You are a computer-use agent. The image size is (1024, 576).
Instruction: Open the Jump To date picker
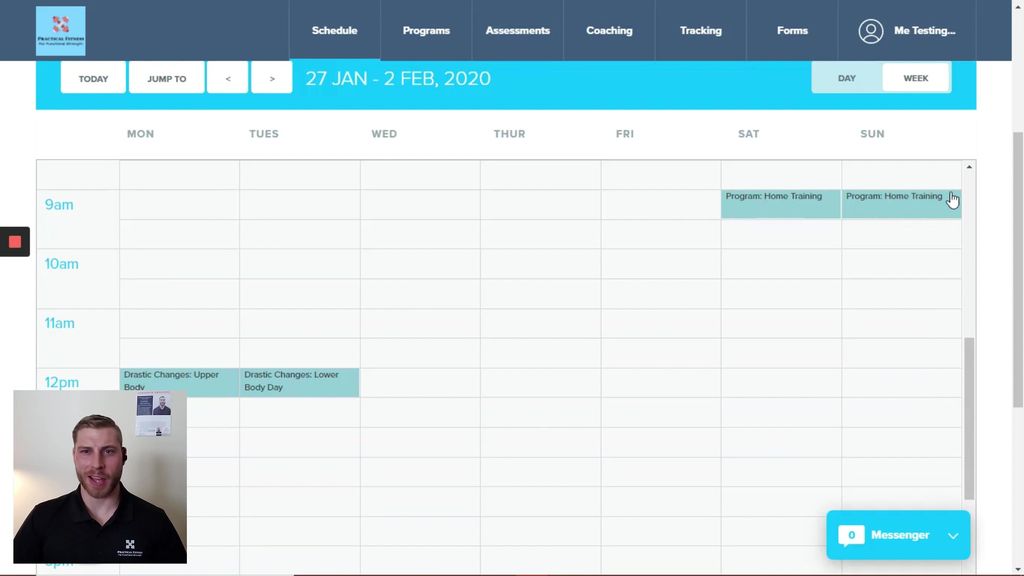[167, 78]
